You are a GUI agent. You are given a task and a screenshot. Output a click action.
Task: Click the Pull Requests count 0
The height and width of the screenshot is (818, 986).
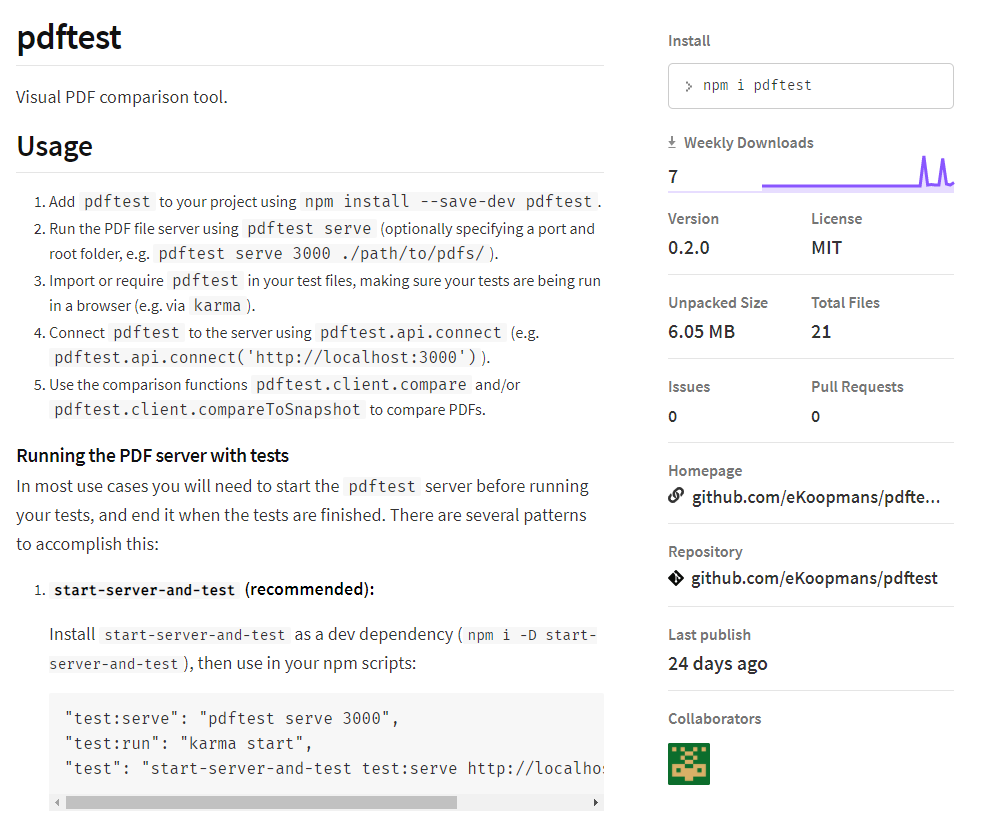[x=816, y=416]
